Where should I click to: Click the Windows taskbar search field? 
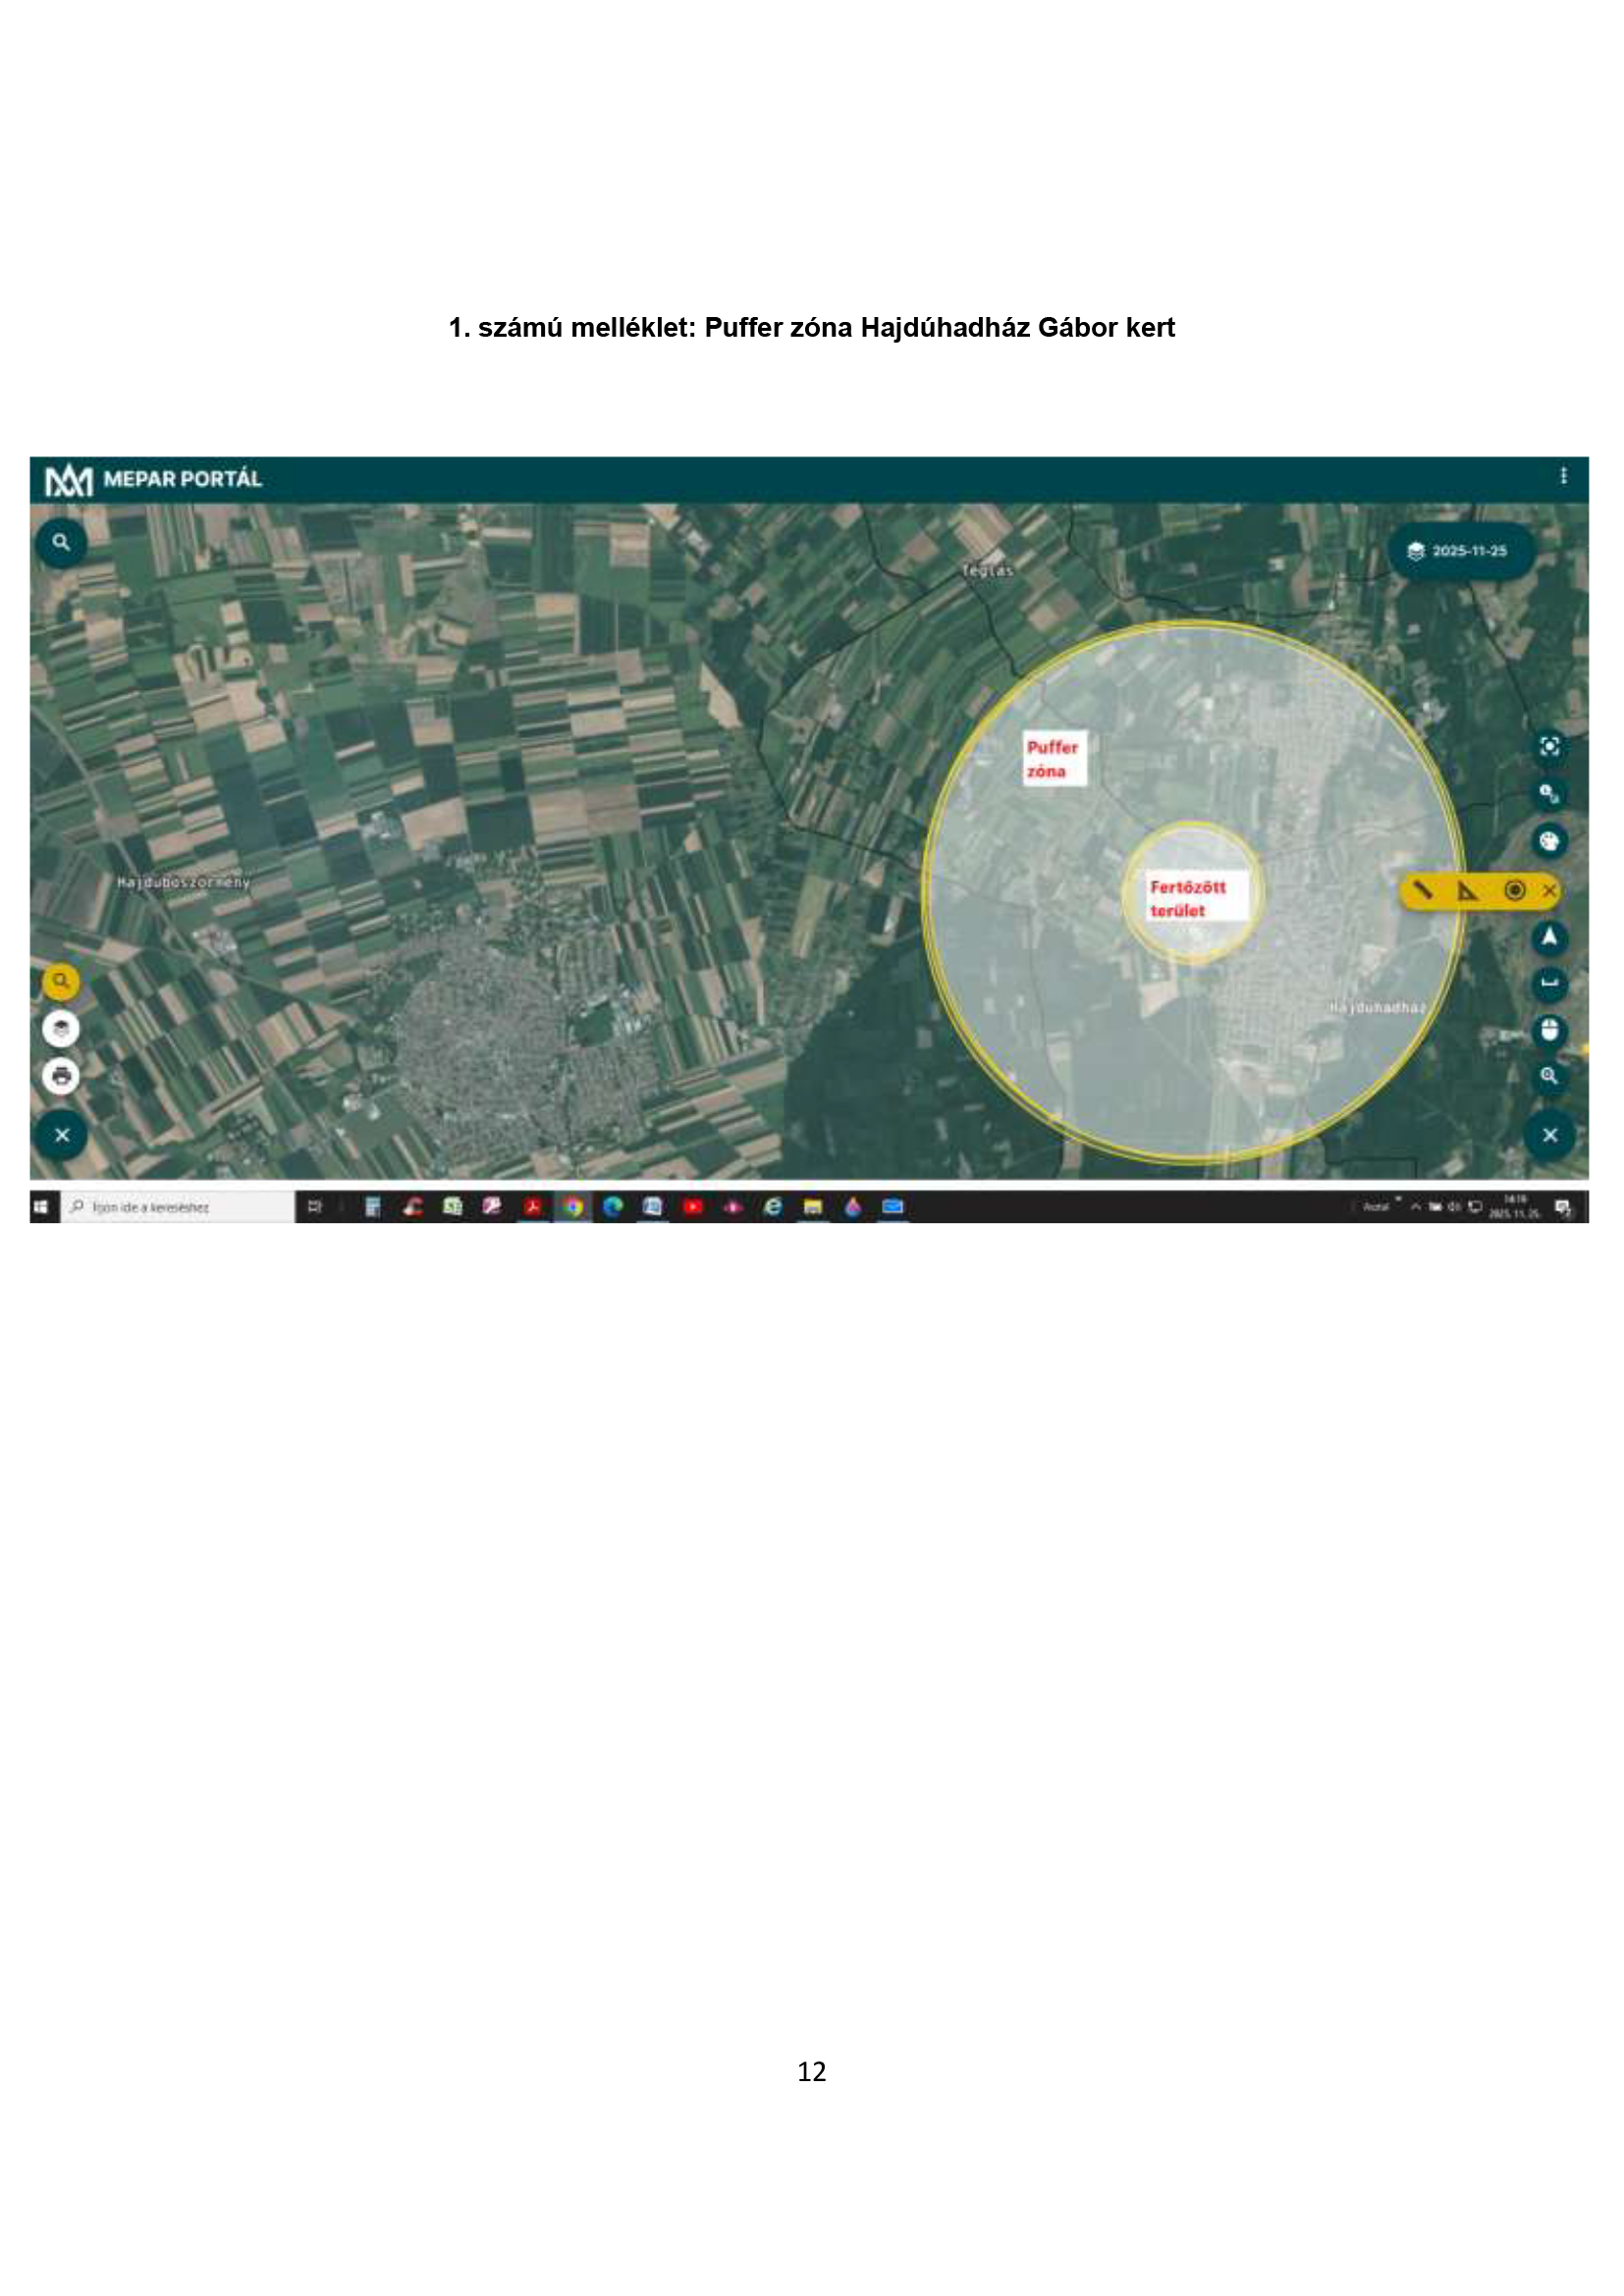coord(178,1207)
